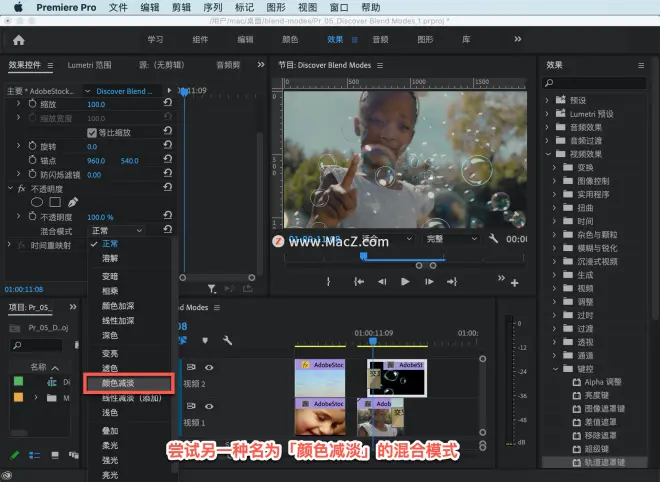Expand the 音频效果 folder

(x=547, y=127)
